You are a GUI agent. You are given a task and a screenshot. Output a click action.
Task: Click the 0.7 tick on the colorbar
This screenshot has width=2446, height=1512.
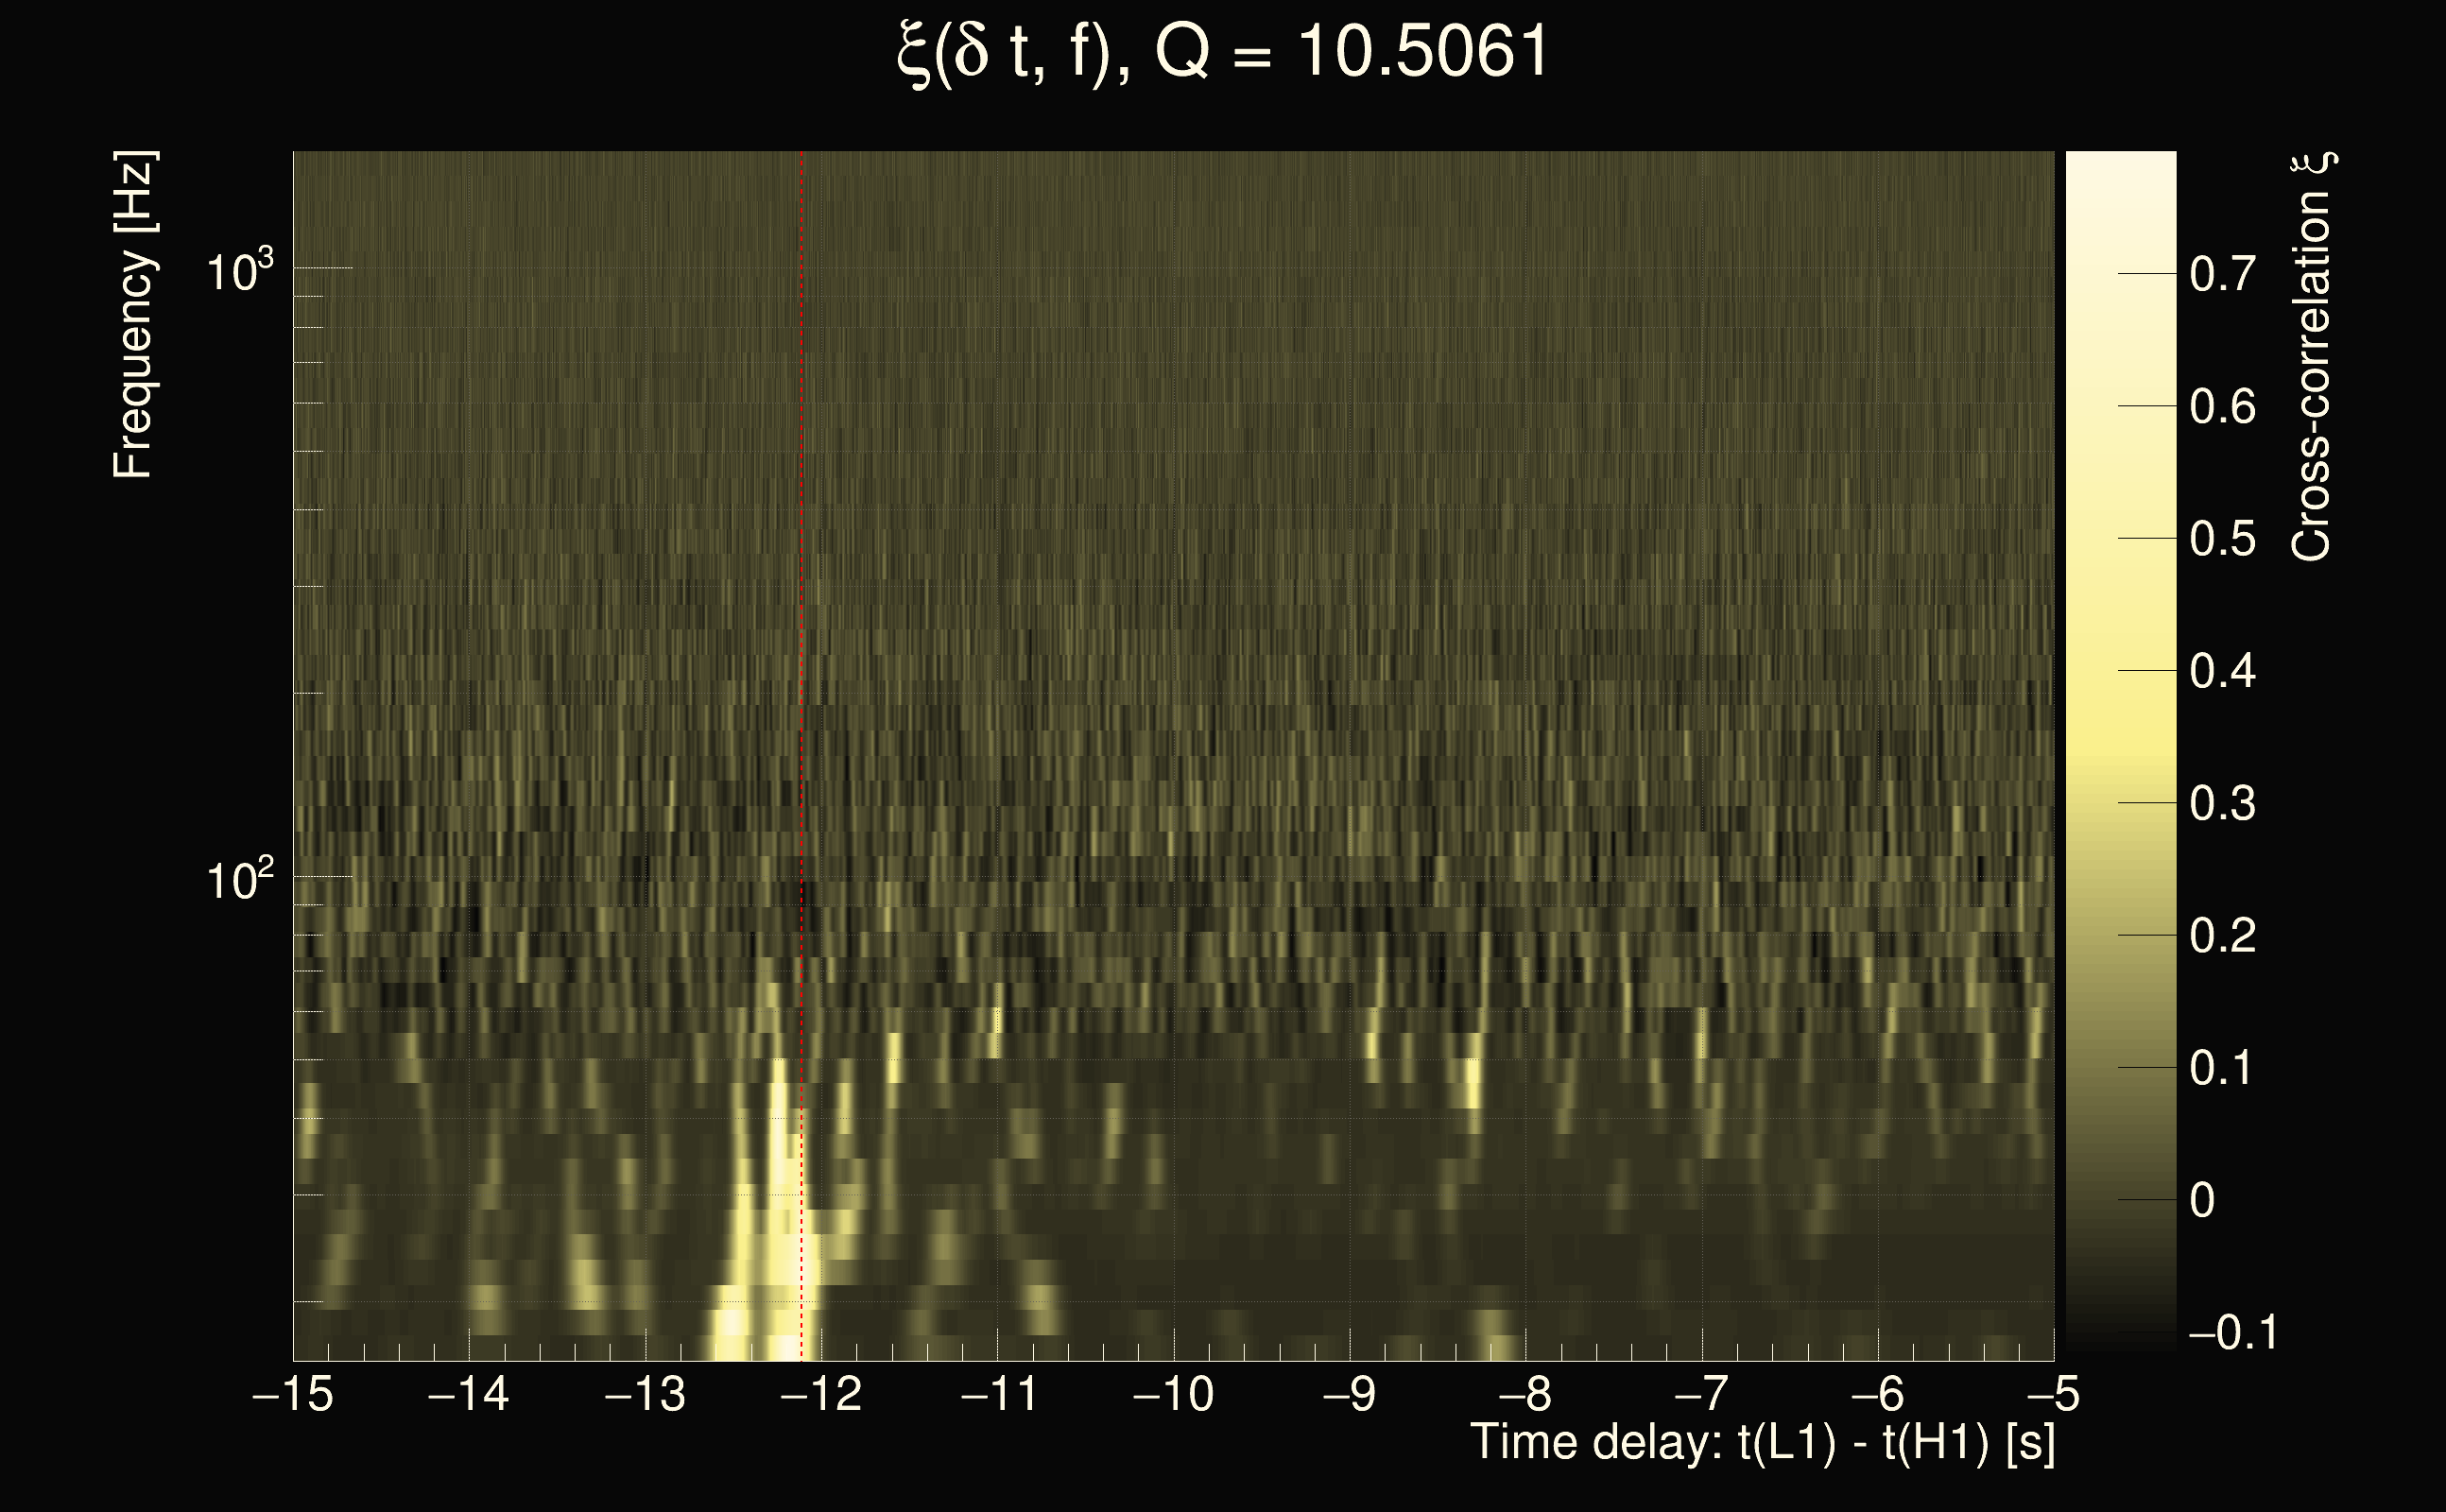[2222, 274]
